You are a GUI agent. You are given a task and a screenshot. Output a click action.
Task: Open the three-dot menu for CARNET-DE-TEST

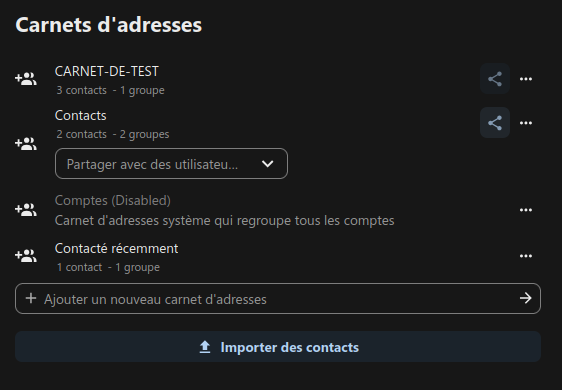525,79
